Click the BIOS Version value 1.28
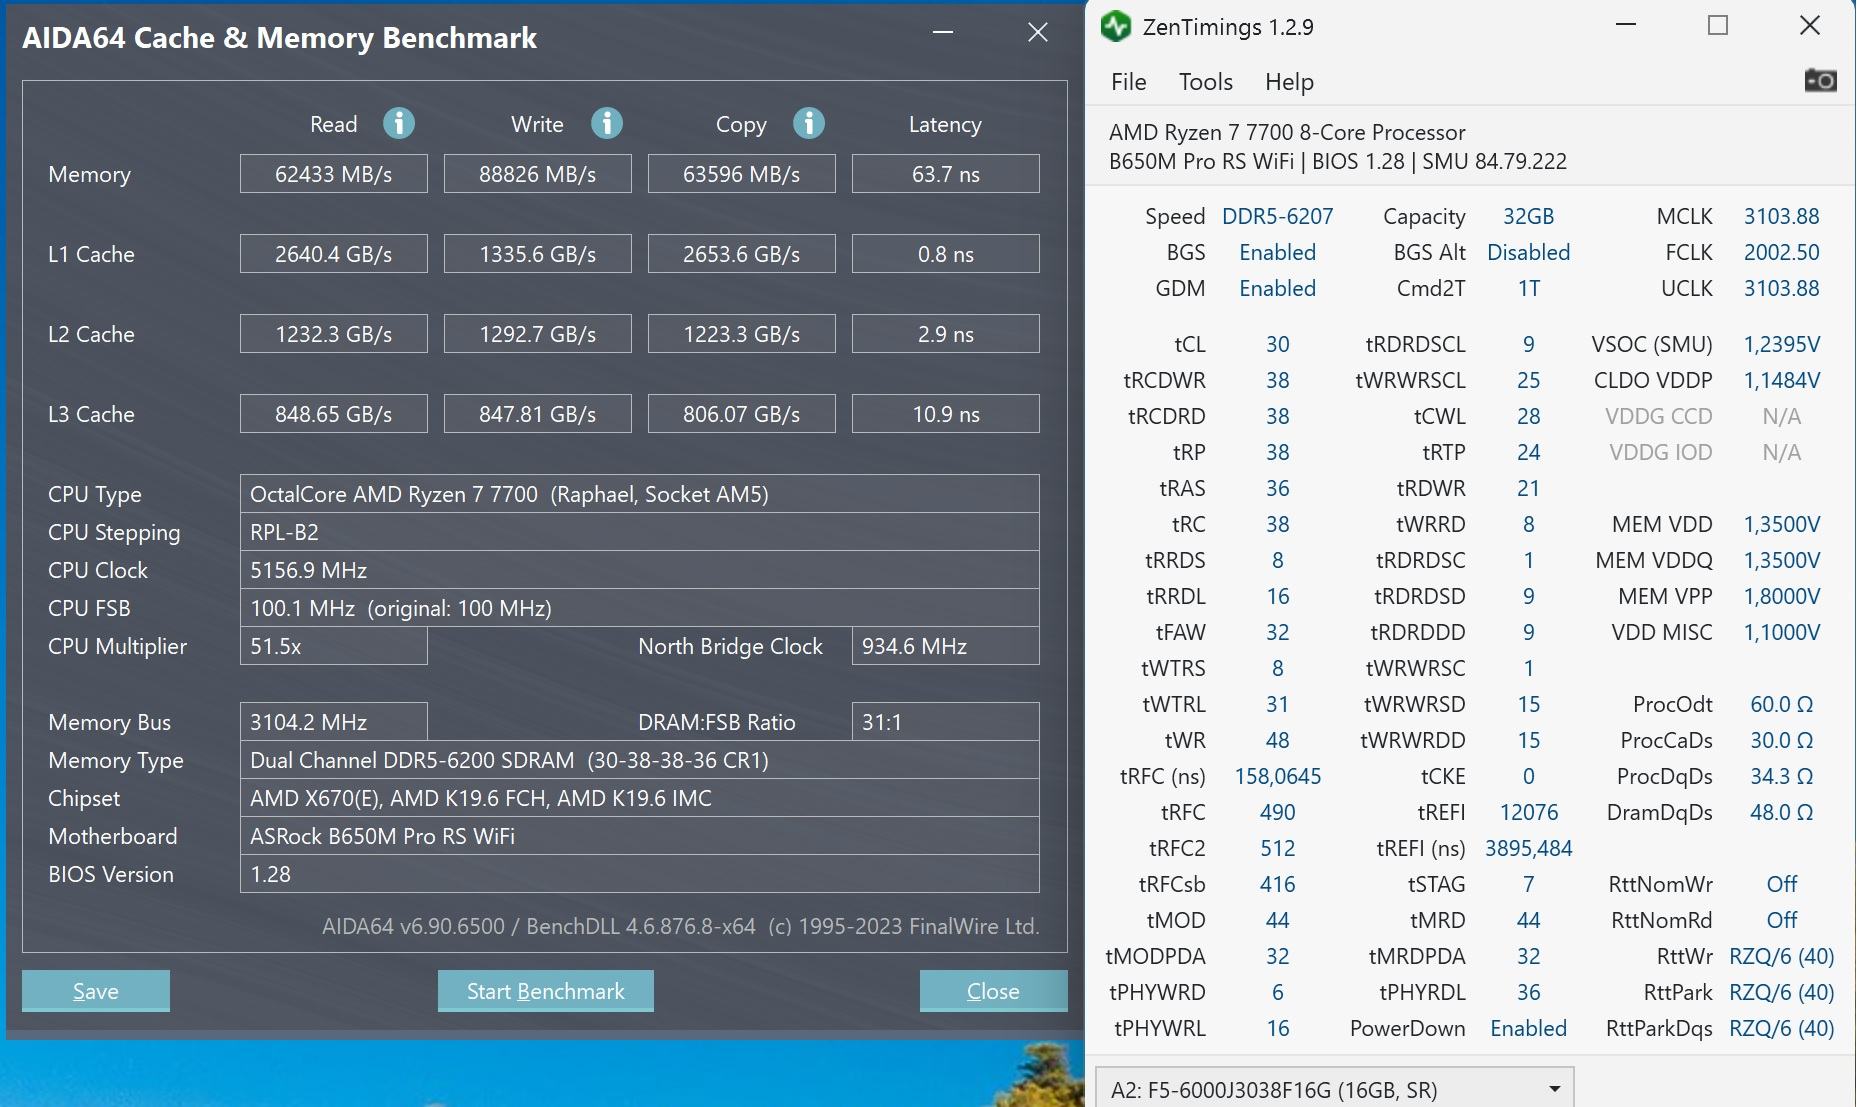This screenshot has height=1107, width=1857. [640, 874]
